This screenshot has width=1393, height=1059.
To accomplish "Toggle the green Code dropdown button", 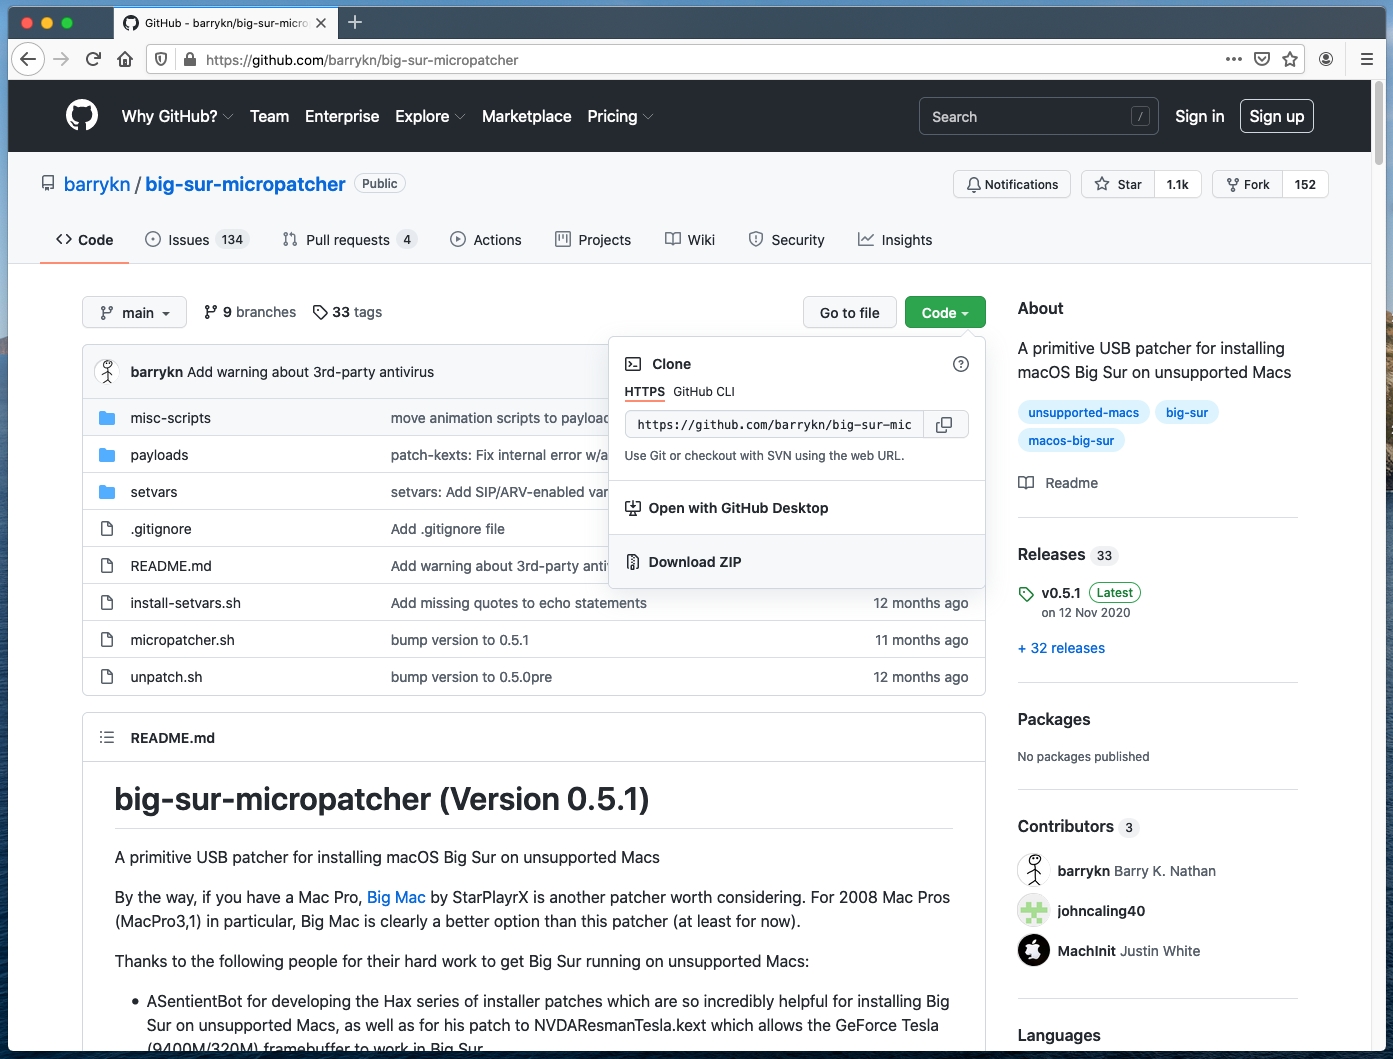I will pos(945,313).
